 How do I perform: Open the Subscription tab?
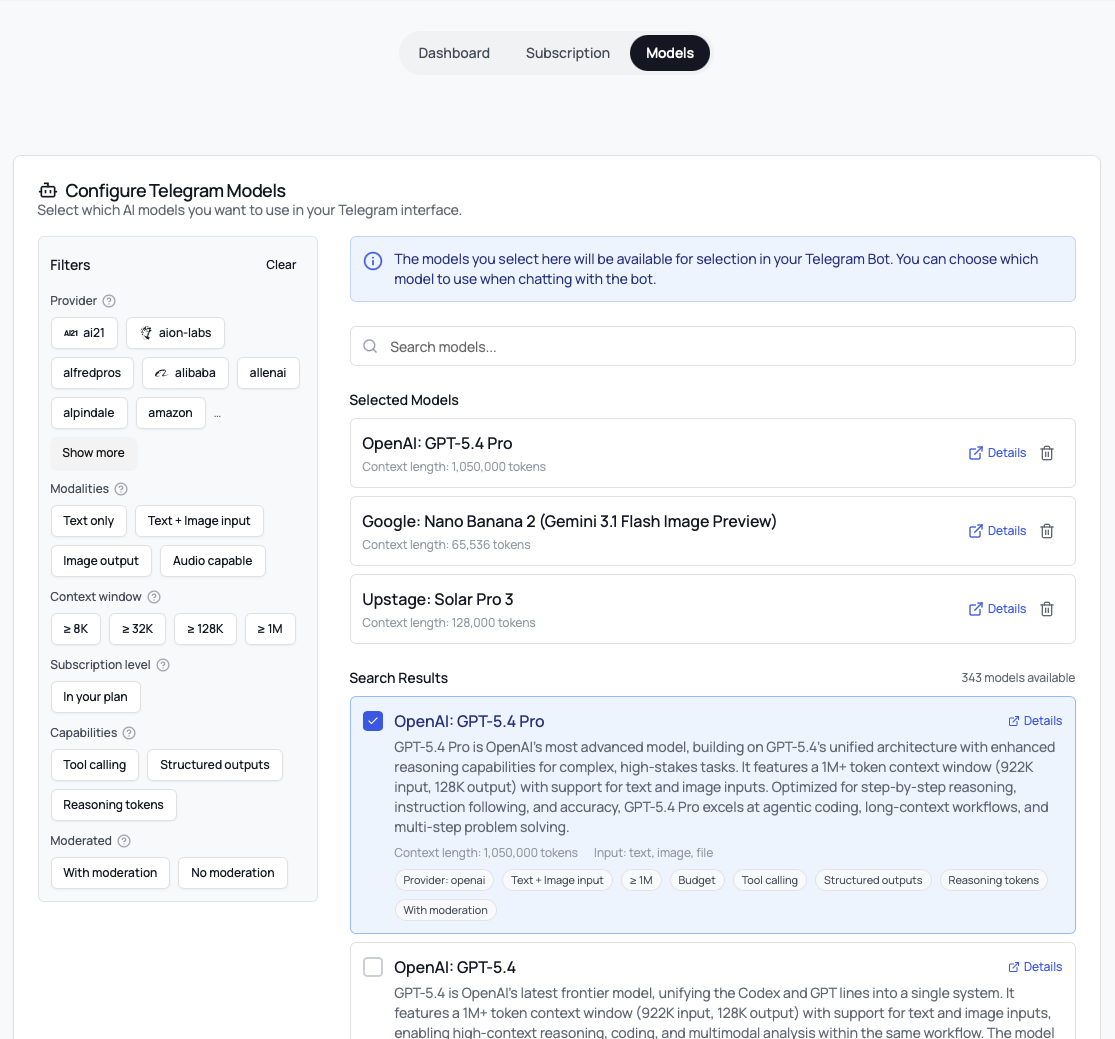click(568, 53)
